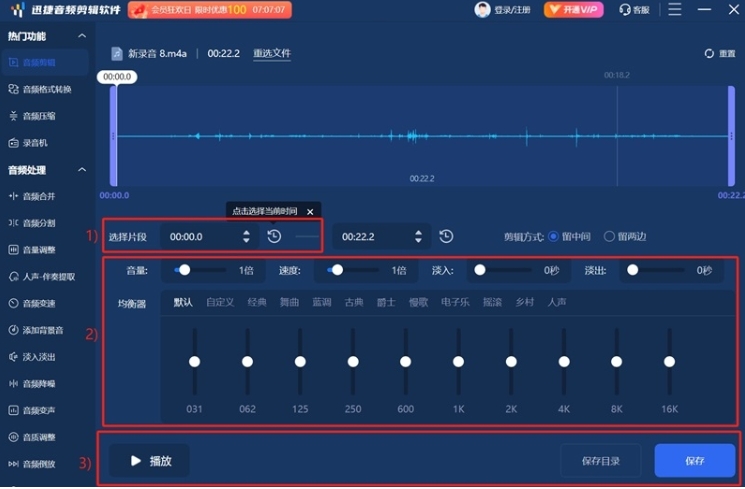Click the 播放 play button

pyautogui.click(x=150, y=460)
